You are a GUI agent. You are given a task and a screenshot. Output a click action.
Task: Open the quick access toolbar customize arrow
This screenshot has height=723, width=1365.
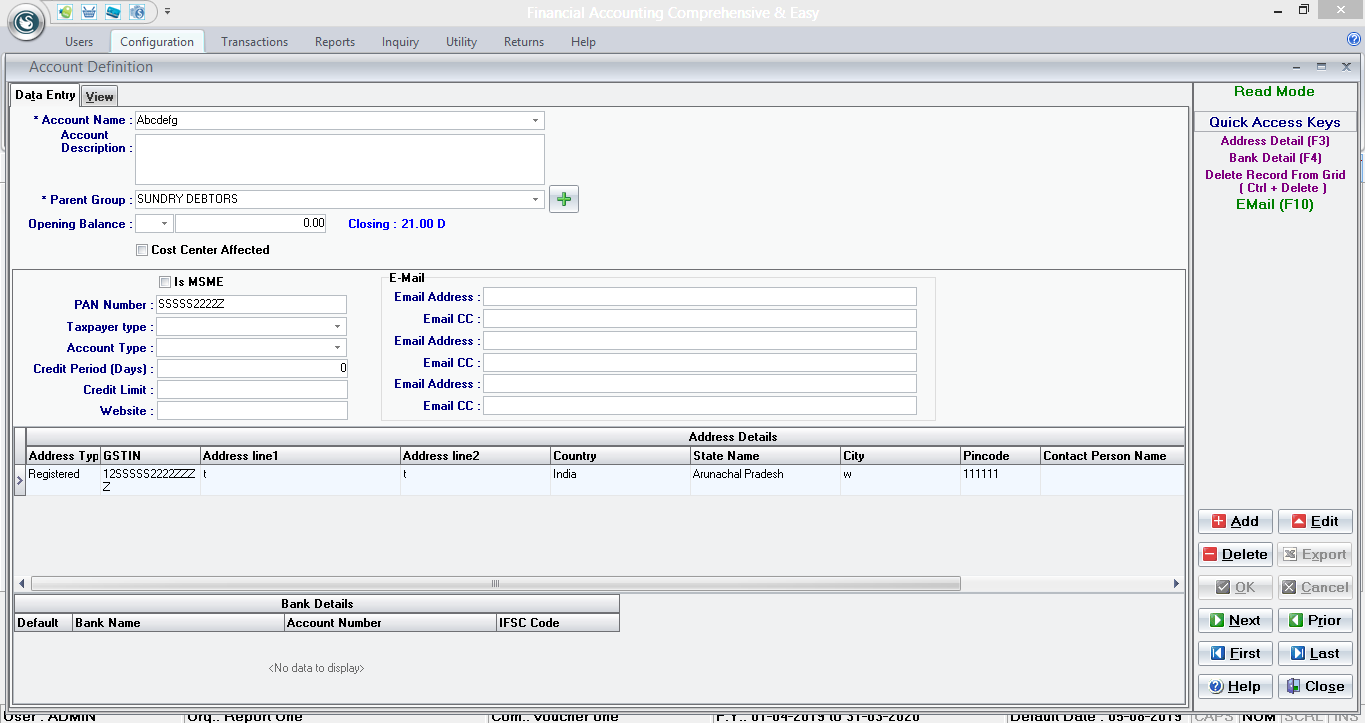[167, 12]
